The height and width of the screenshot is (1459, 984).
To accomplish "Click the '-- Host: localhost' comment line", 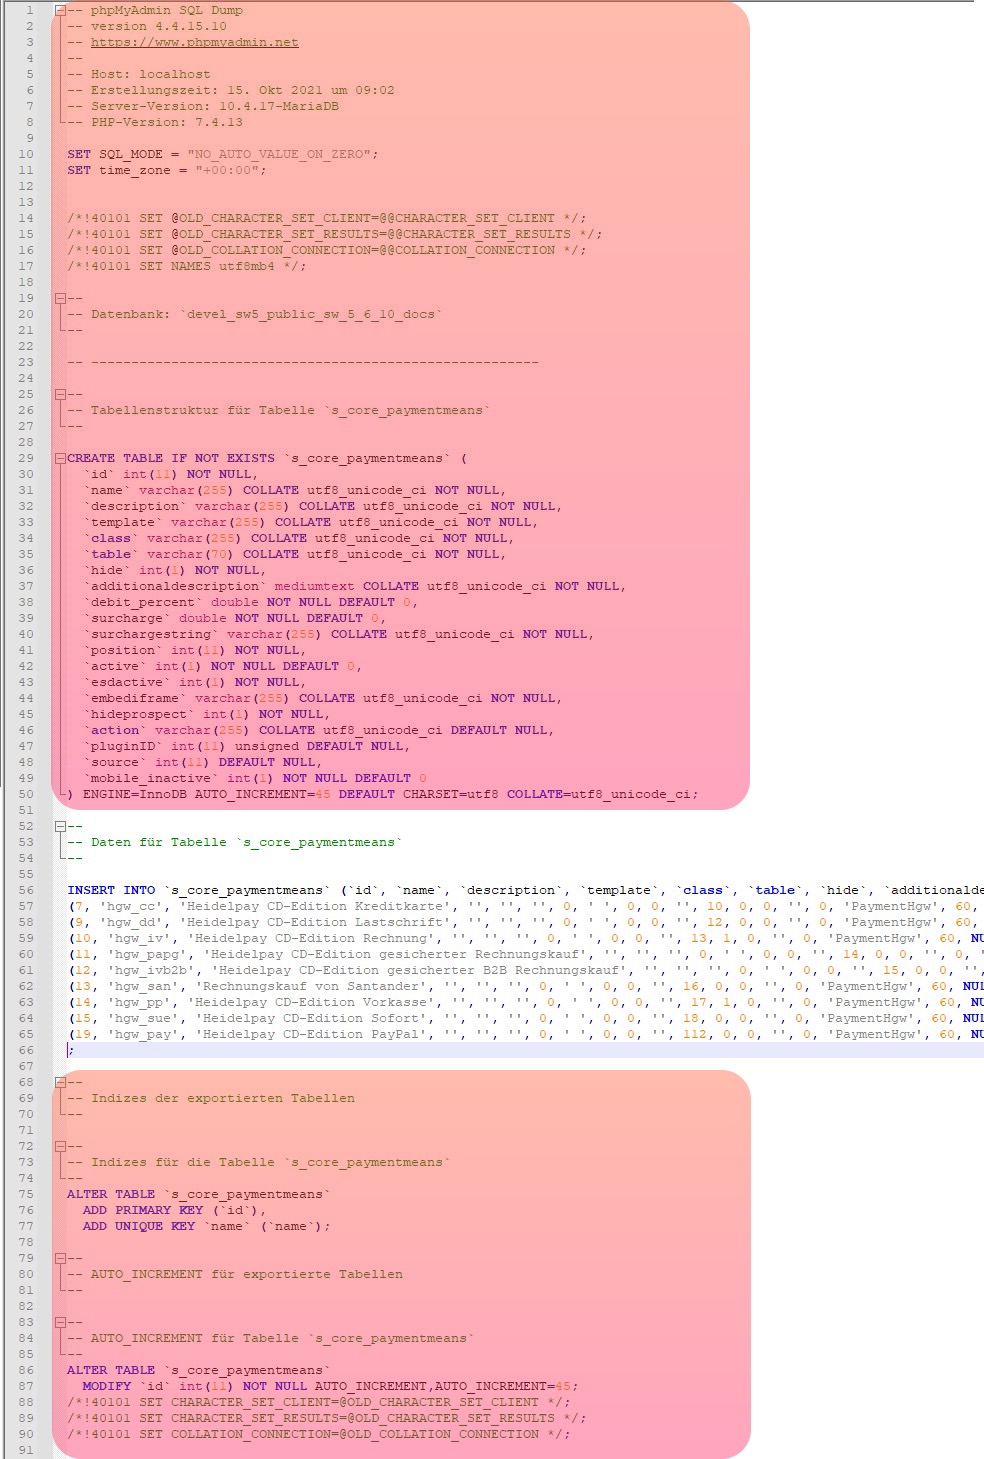I will 139,74.
